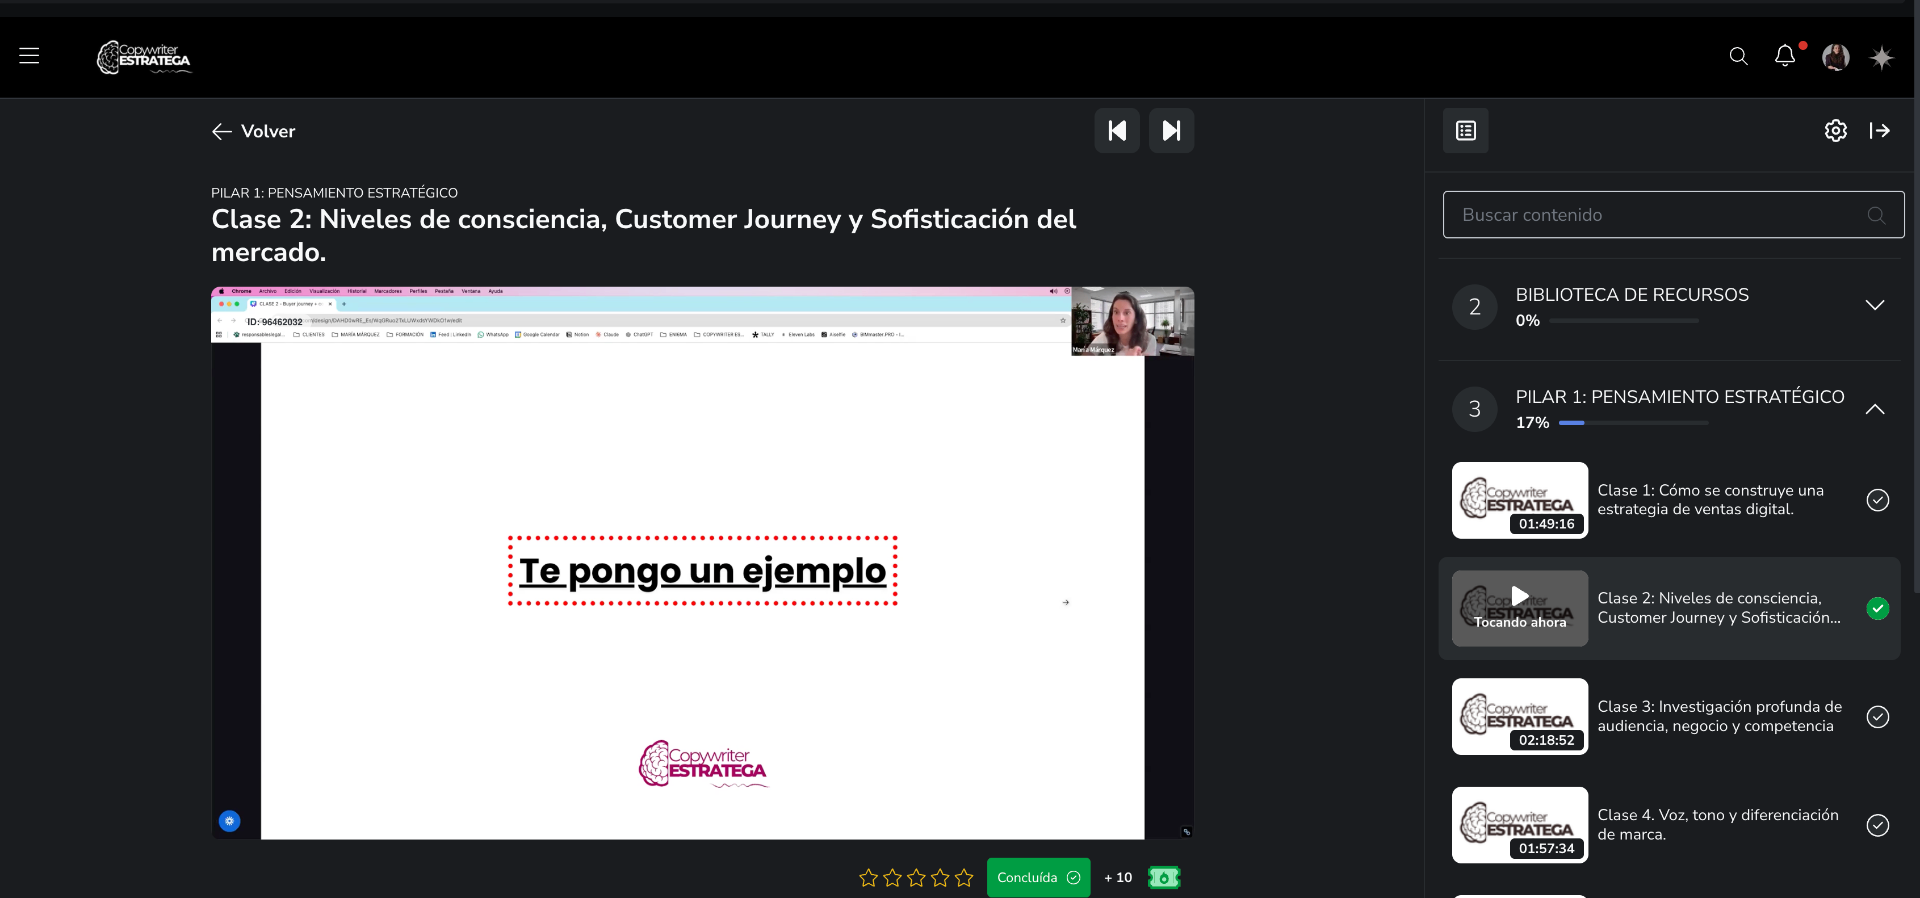
Task: Click the +10 points label
Action: [x=1118, y=877]
